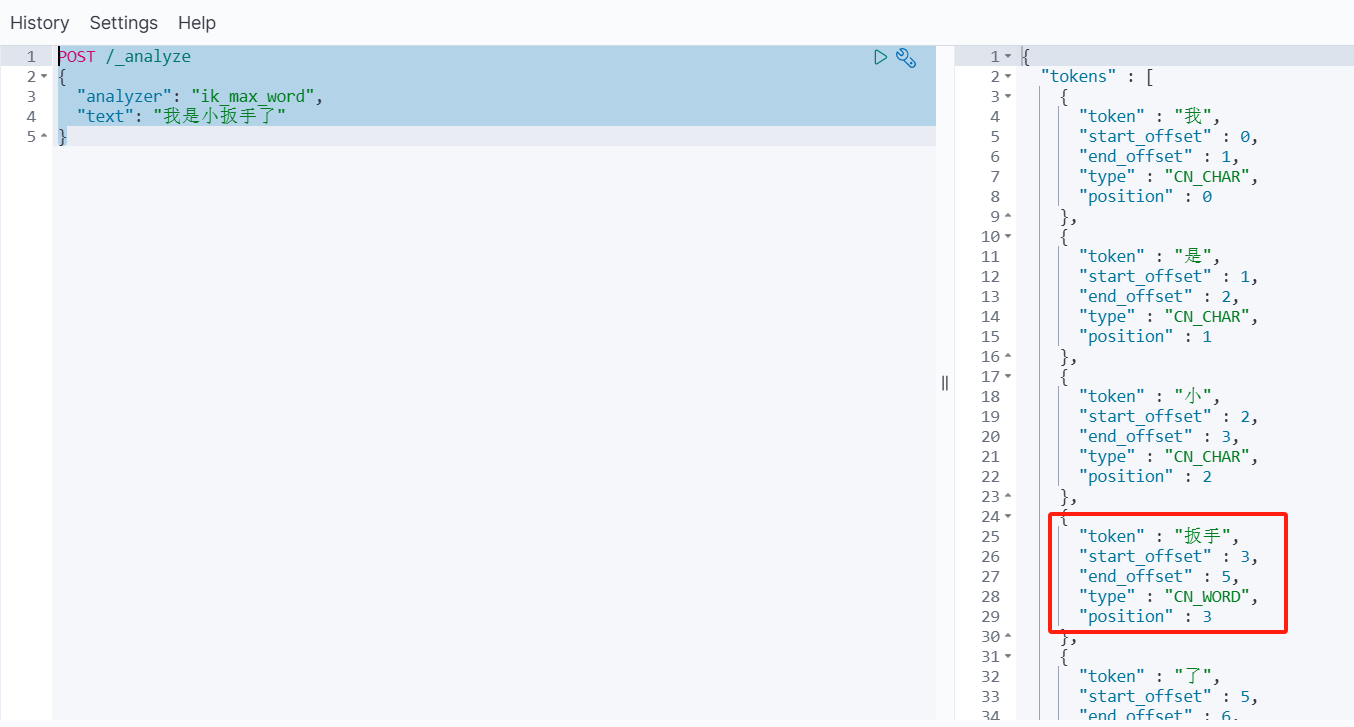Click the "position" : 2 line
Image resolution: width=1354 pixels, height=727 pixels.
pos(1145,477)
